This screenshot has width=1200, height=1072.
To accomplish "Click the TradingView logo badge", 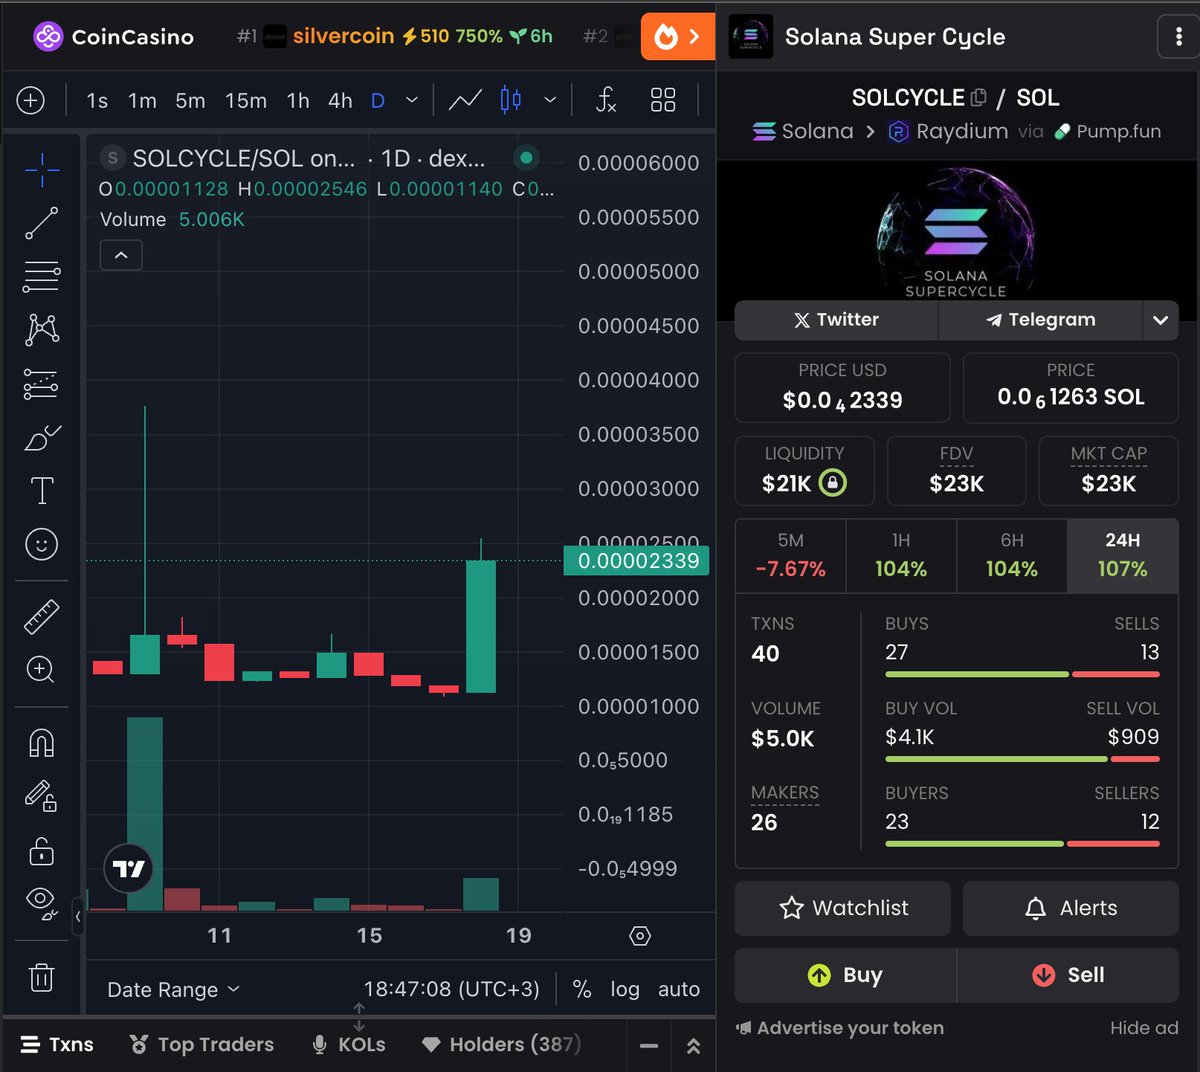I will [129, 869].
